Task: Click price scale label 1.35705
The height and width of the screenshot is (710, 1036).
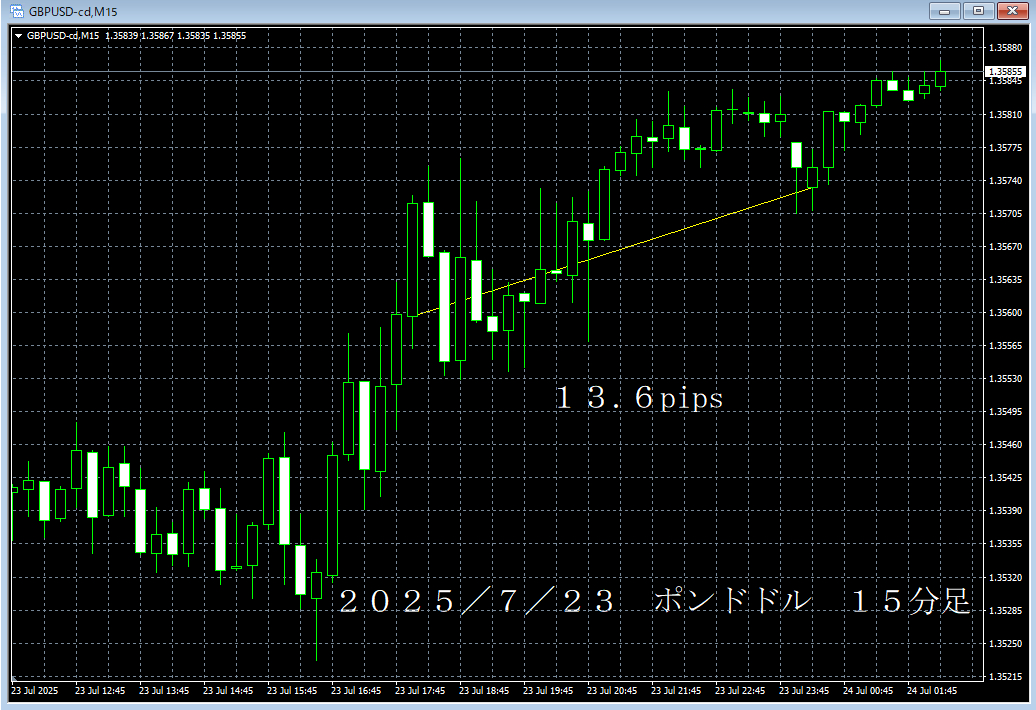Action: pyautogui.click(x=1005, y=213)
